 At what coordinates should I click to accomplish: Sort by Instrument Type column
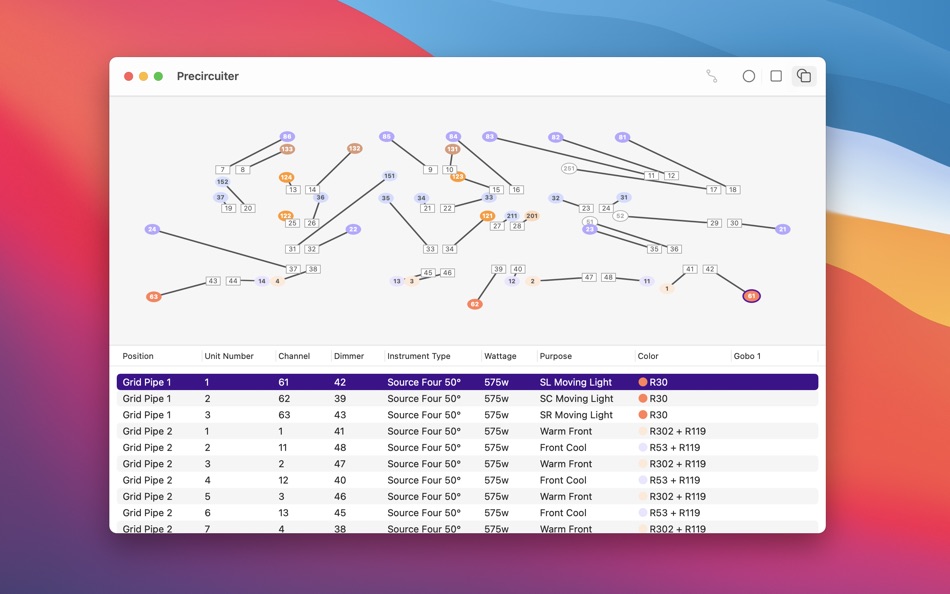[419, 356]
